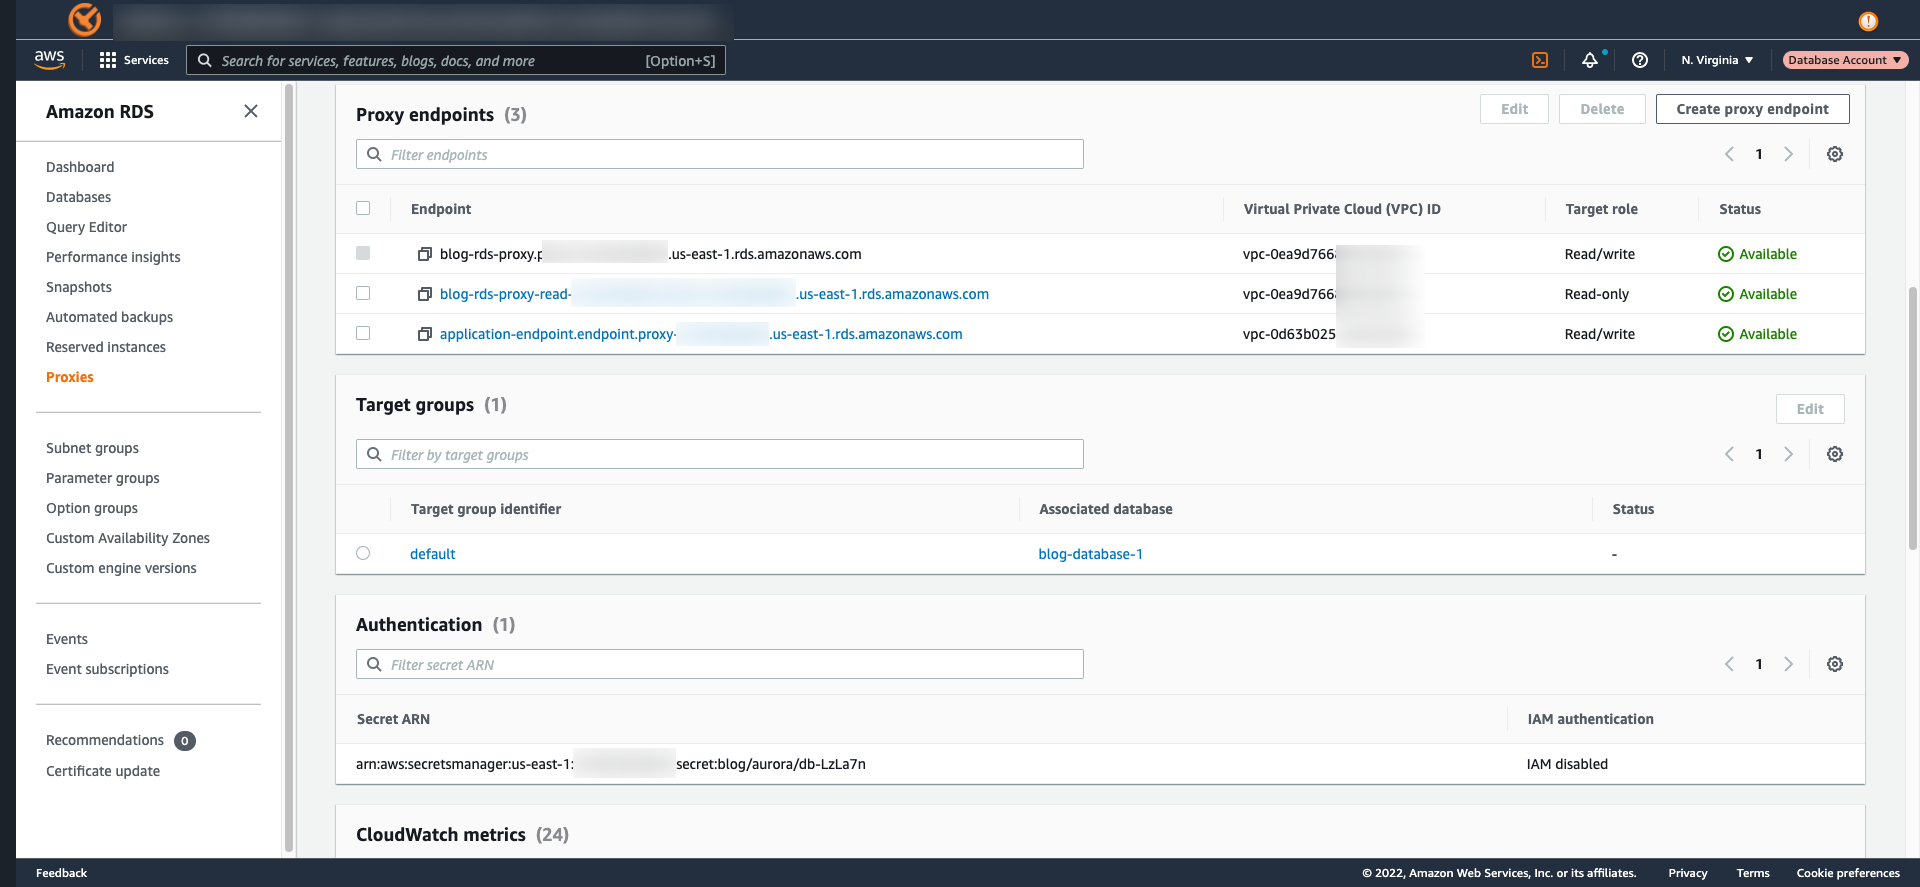The width and height of the screenshot is (1920, 887).
Task: Click the Filter by target groups field
Action: tap(720, 454)
